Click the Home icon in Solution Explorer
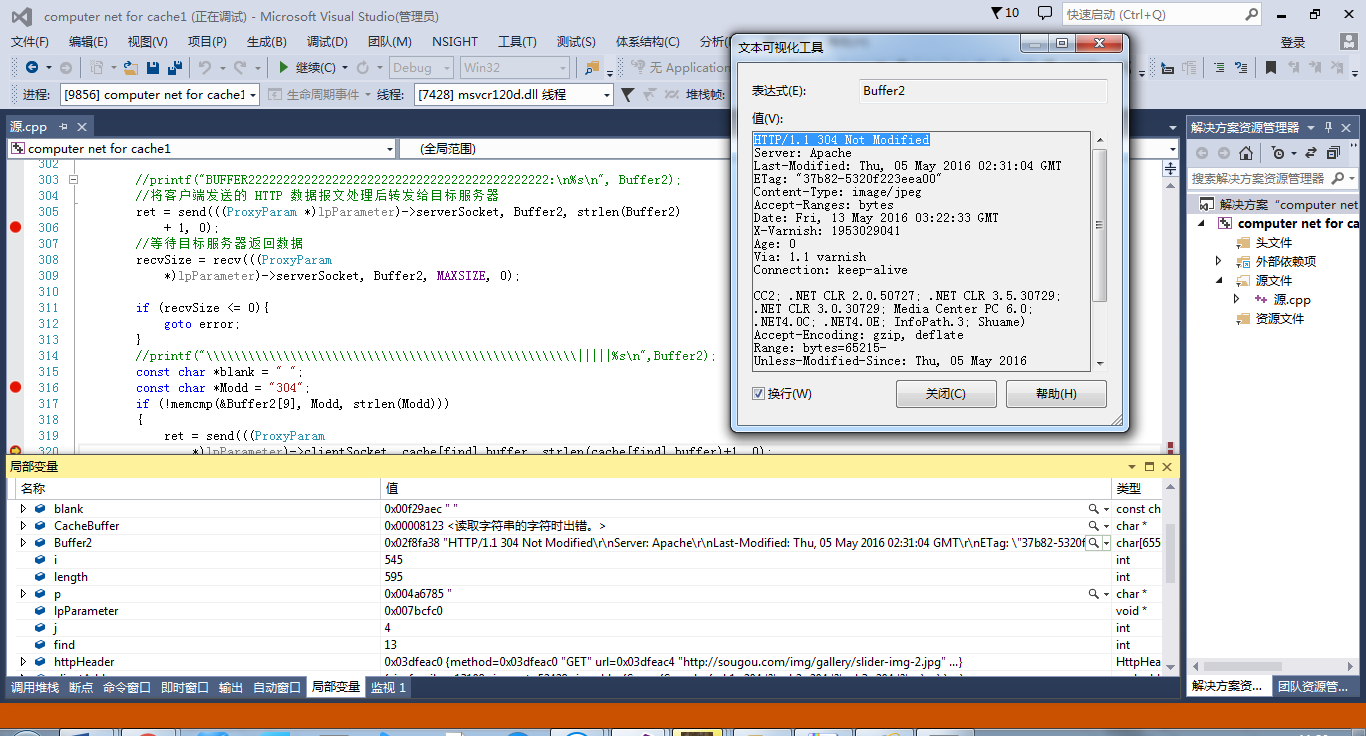Image resolution: width=1366 pixels, height=736 pixels. click(x=1245, y=153)
